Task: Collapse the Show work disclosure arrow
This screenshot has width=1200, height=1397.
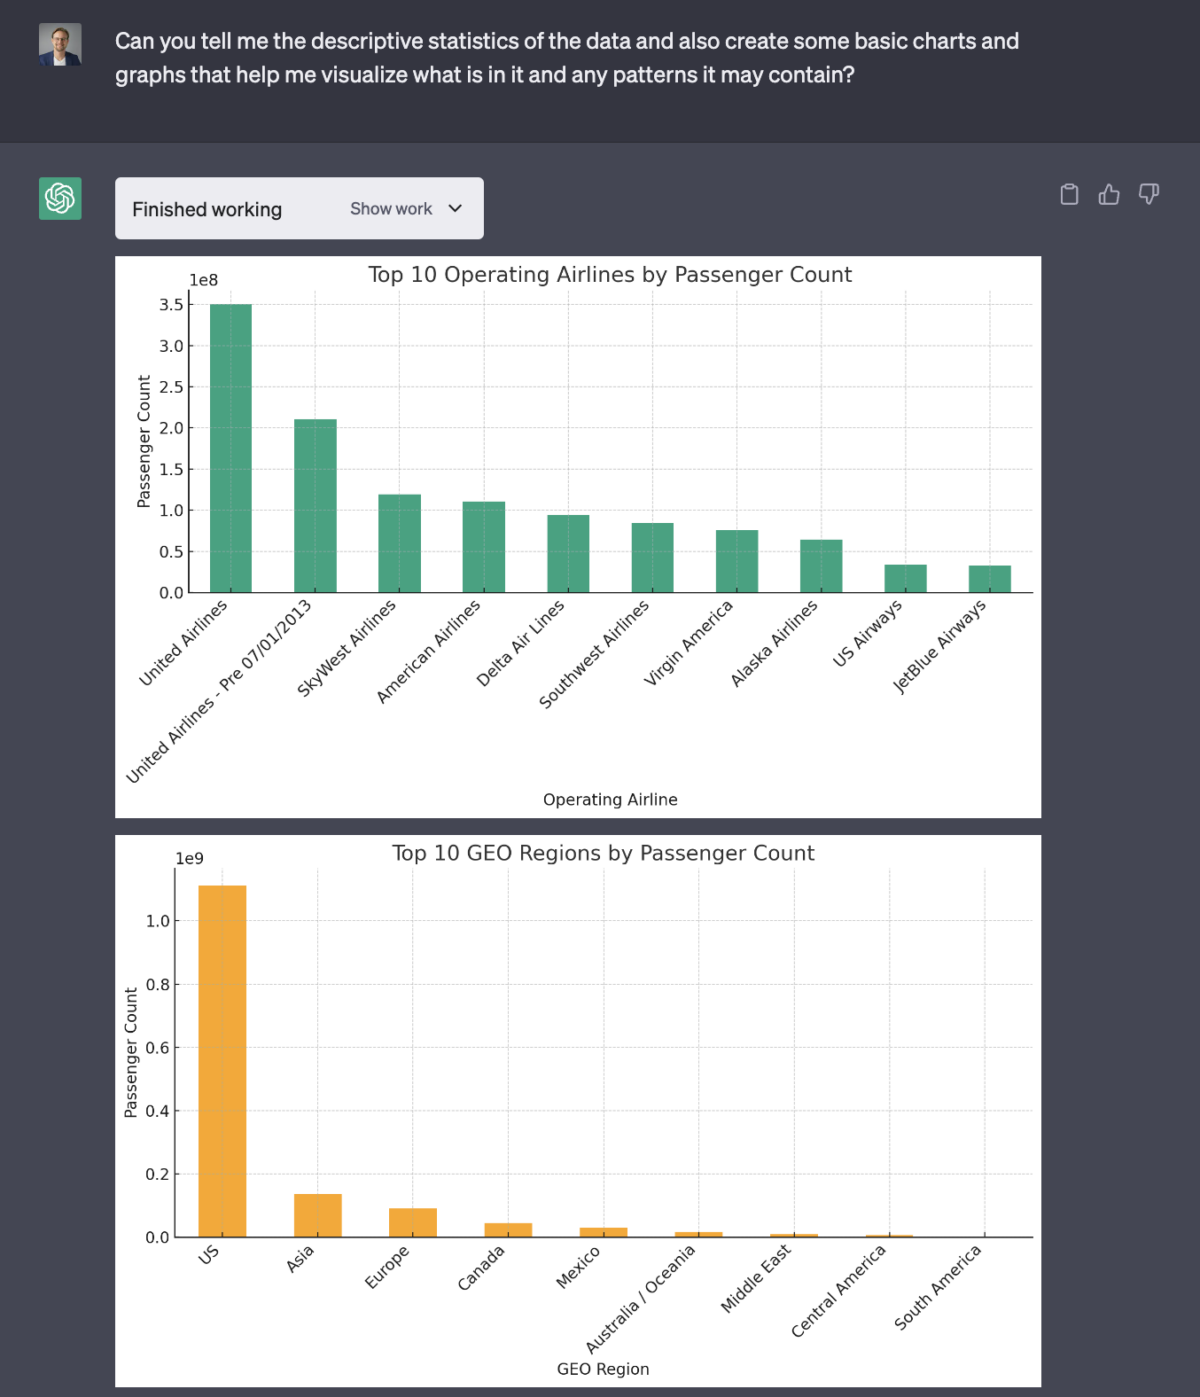Action: pos(455,208)
